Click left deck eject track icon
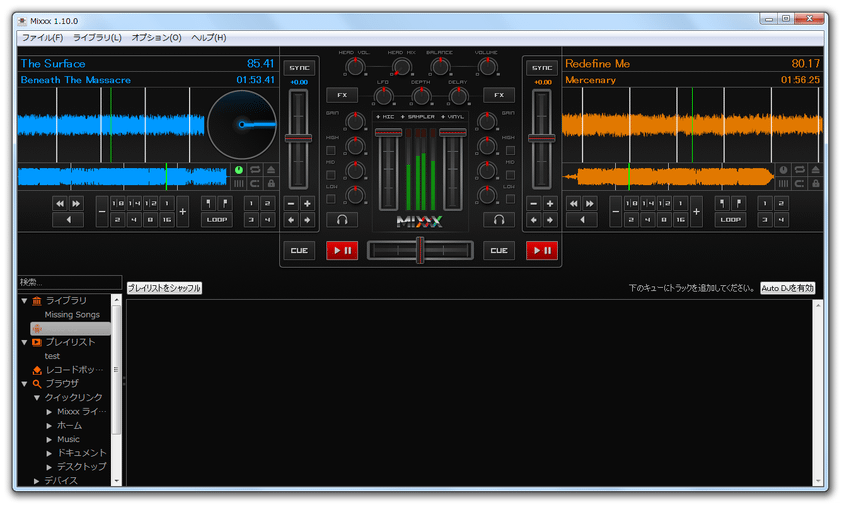 271,170
